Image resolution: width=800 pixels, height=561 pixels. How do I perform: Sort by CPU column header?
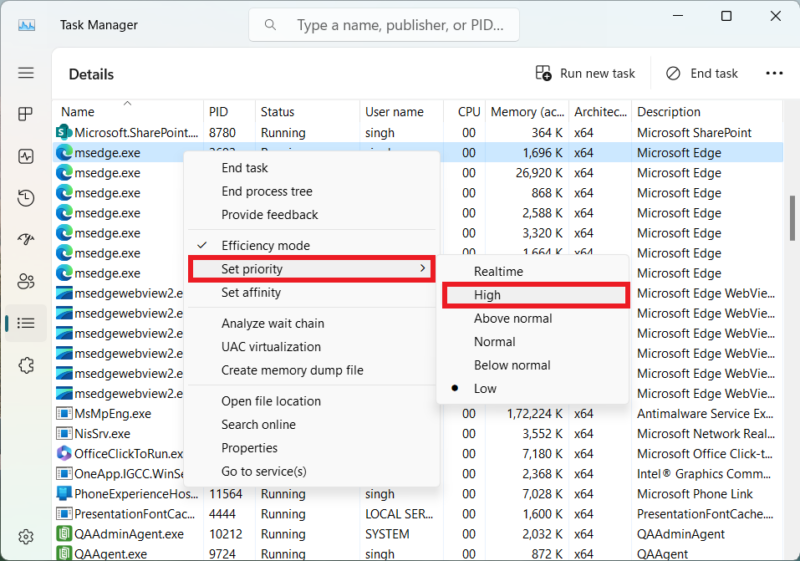(x=465, y=111)
